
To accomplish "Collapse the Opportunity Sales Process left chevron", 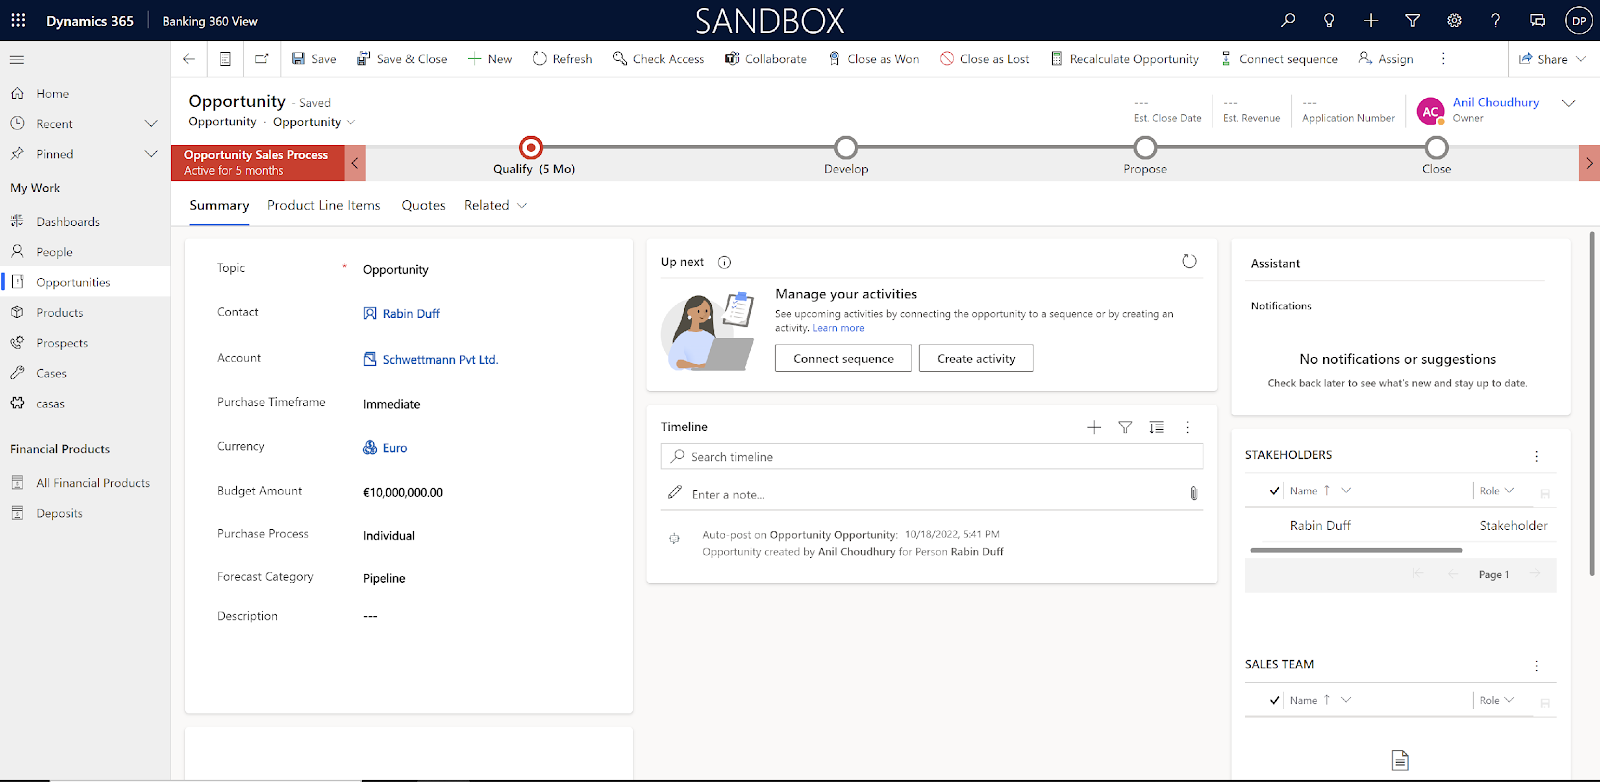I will 355,163.
